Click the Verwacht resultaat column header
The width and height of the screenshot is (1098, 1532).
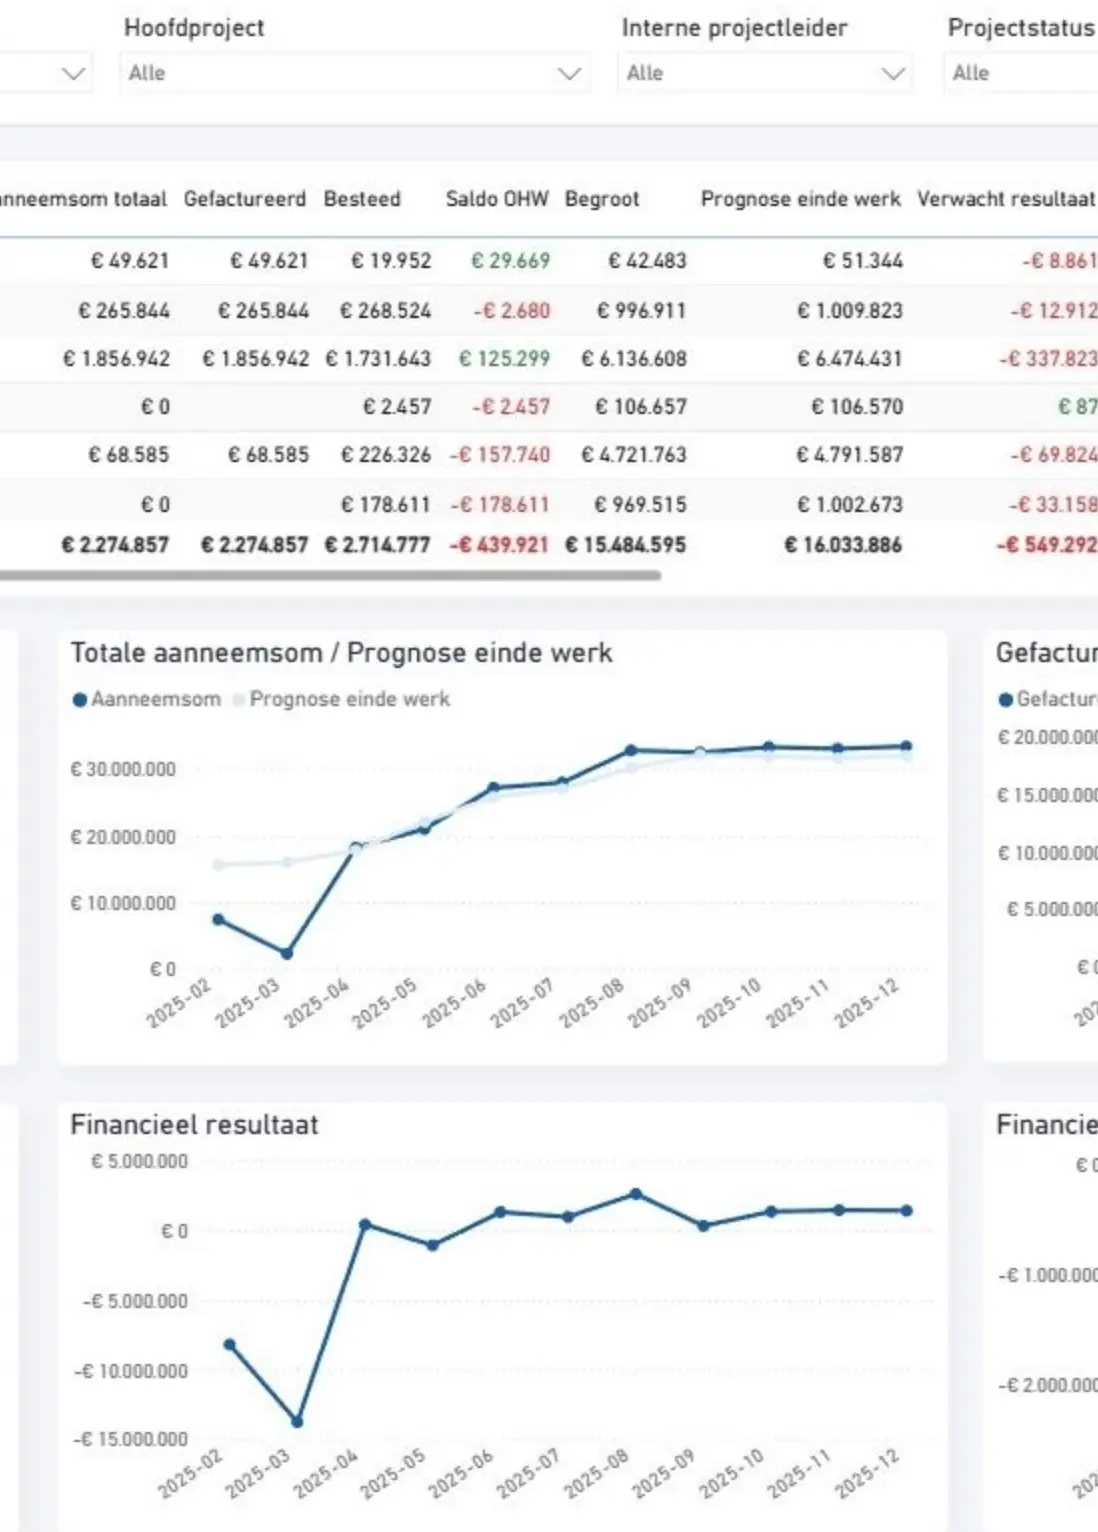1005,199
